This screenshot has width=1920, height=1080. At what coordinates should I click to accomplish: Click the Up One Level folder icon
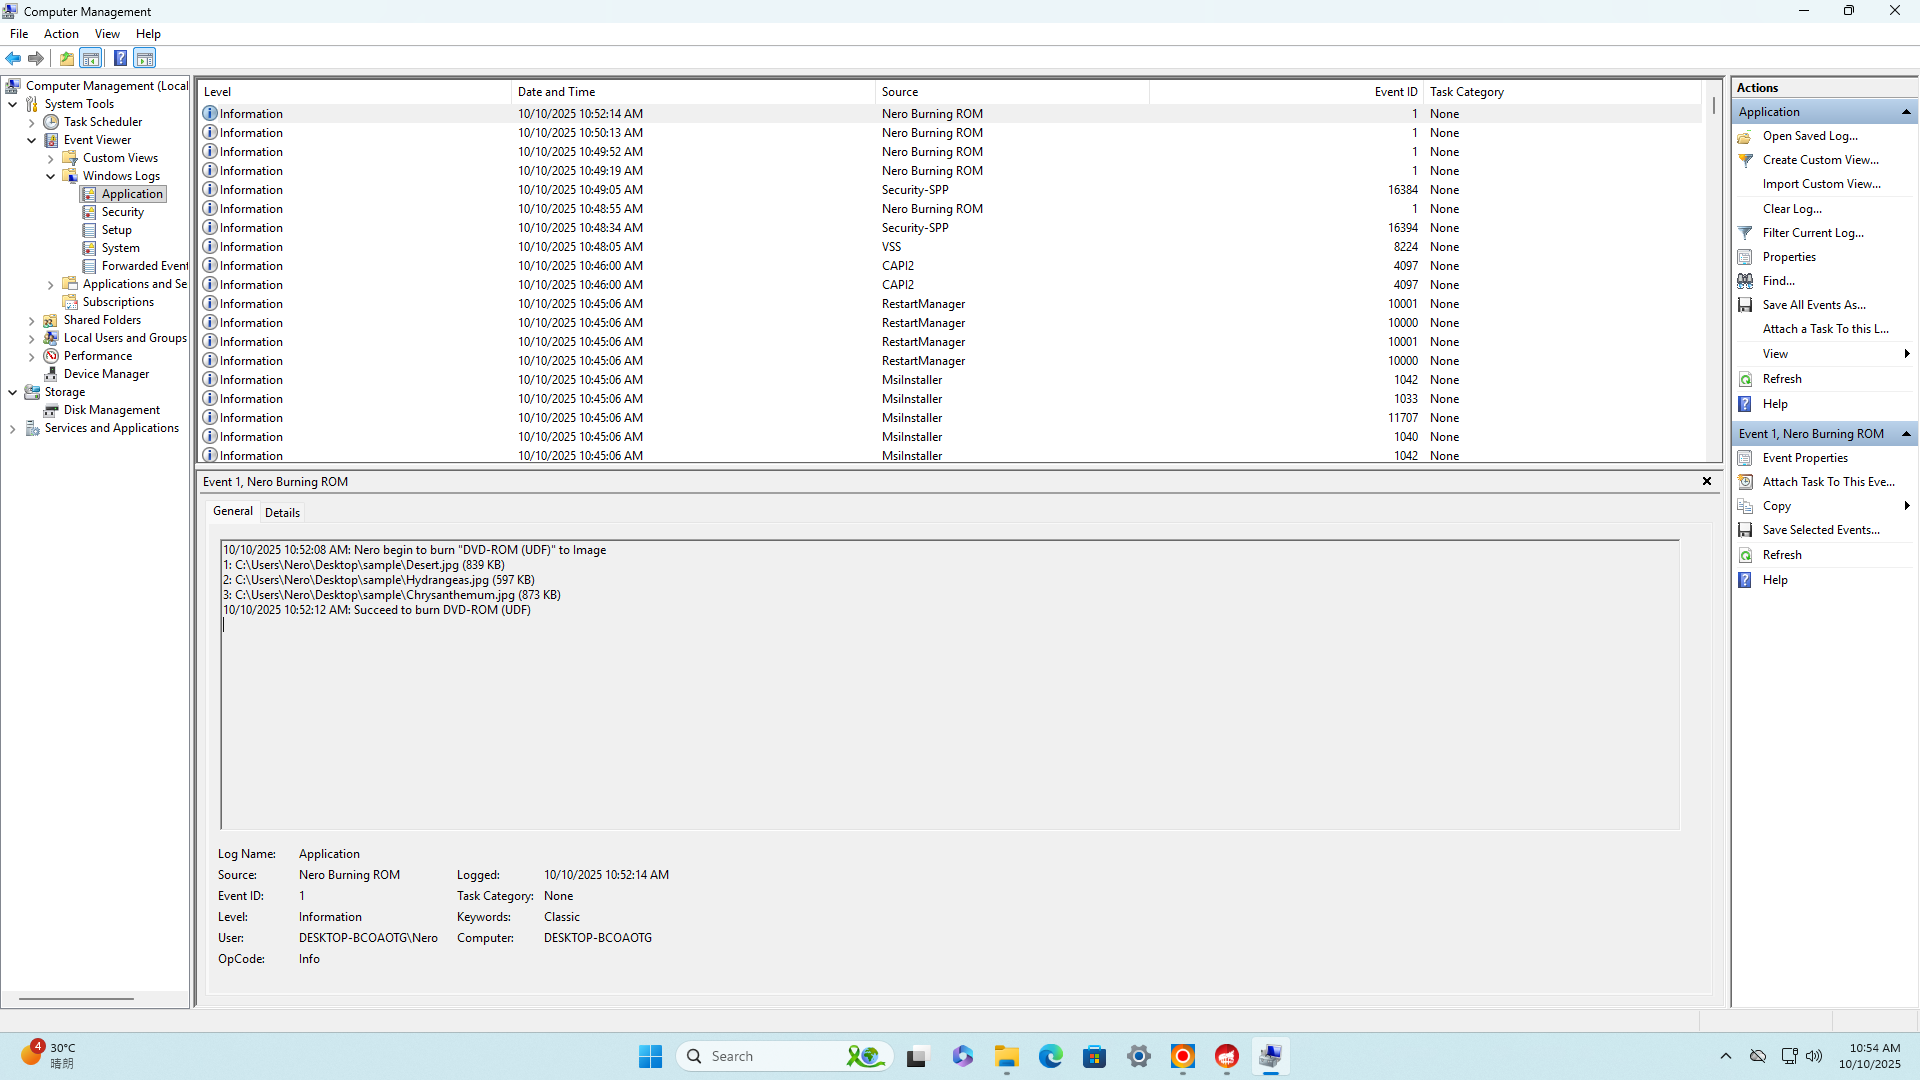(x=67, y=58)
